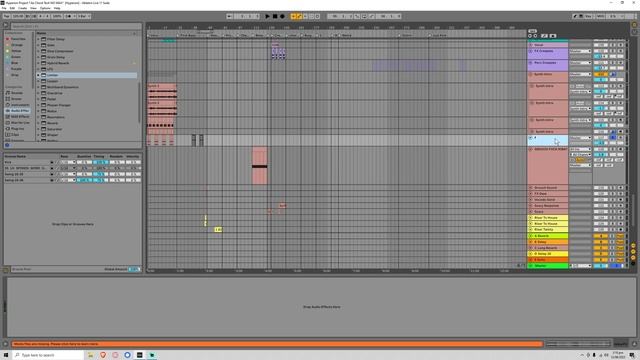Open File Explorer from the taskbar
Viewport: 640px width, 360px height.
[x=91, y=355]
